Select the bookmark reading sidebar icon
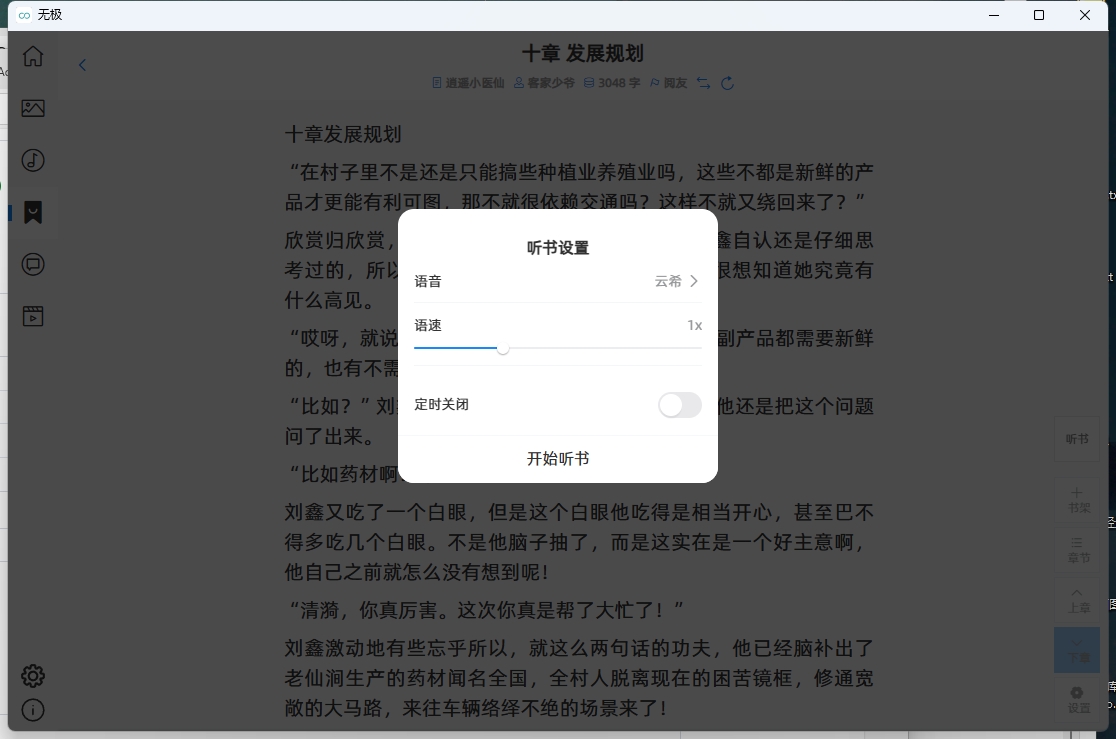The height and width of the screenshot is (739, 1116). point(33,212)
